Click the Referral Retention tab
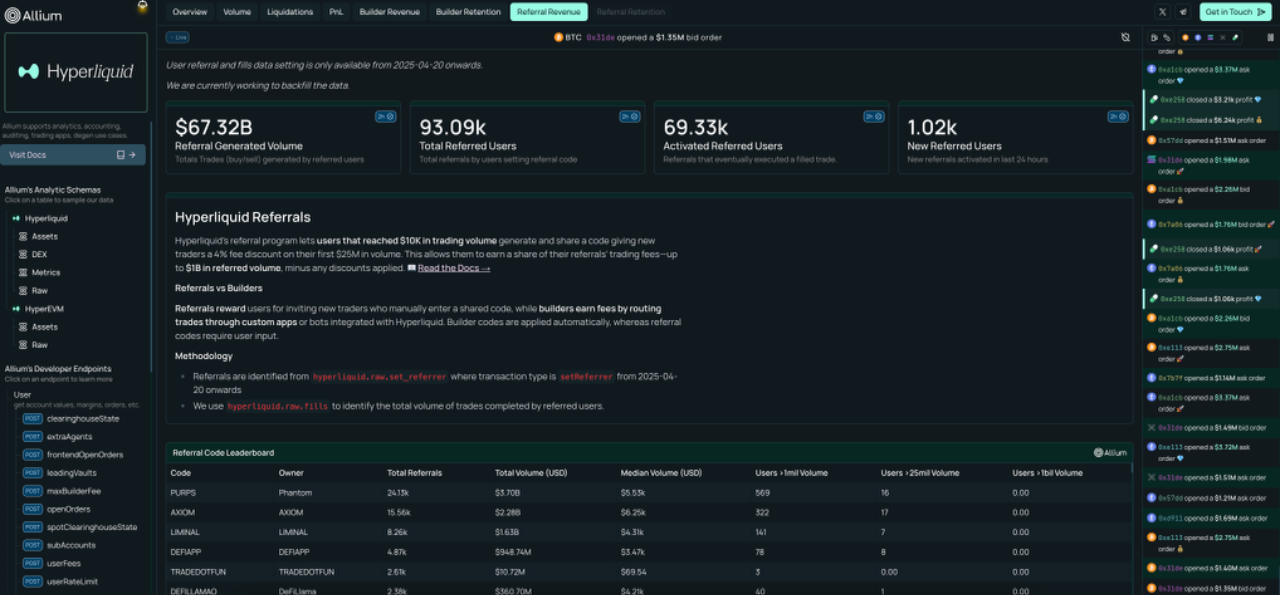This screenshot has height=595, width=1280. point(630,12)
